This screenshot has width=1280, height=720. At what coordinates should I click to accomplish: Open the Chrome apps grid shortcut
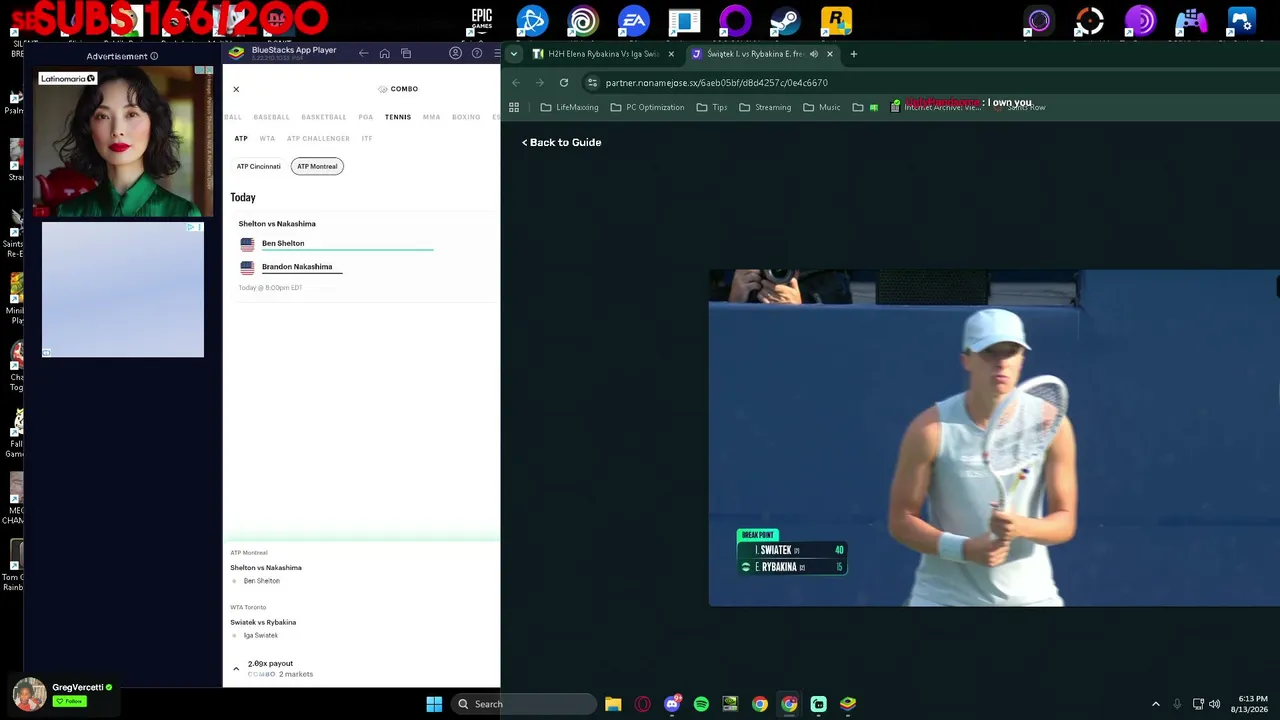click(514, 107)
